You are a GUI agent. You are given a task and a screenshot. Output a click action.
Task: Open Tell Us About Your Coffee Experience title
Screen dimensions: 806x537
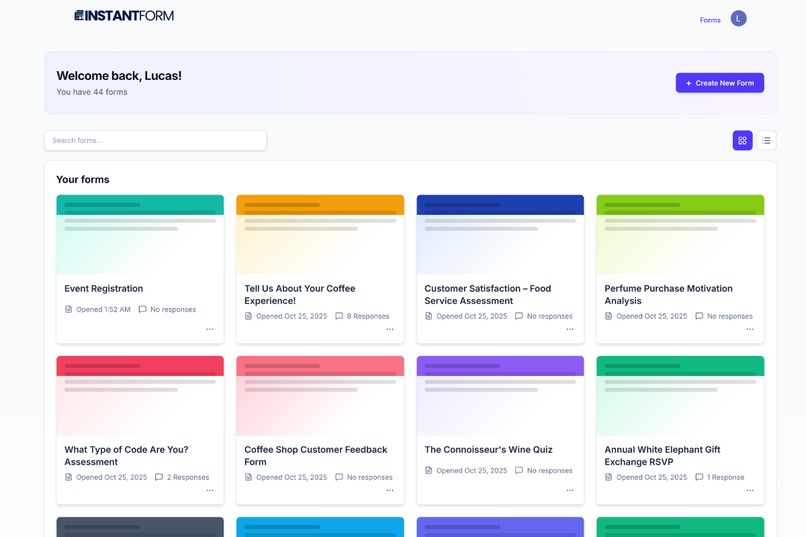click(x=300, y=294)
